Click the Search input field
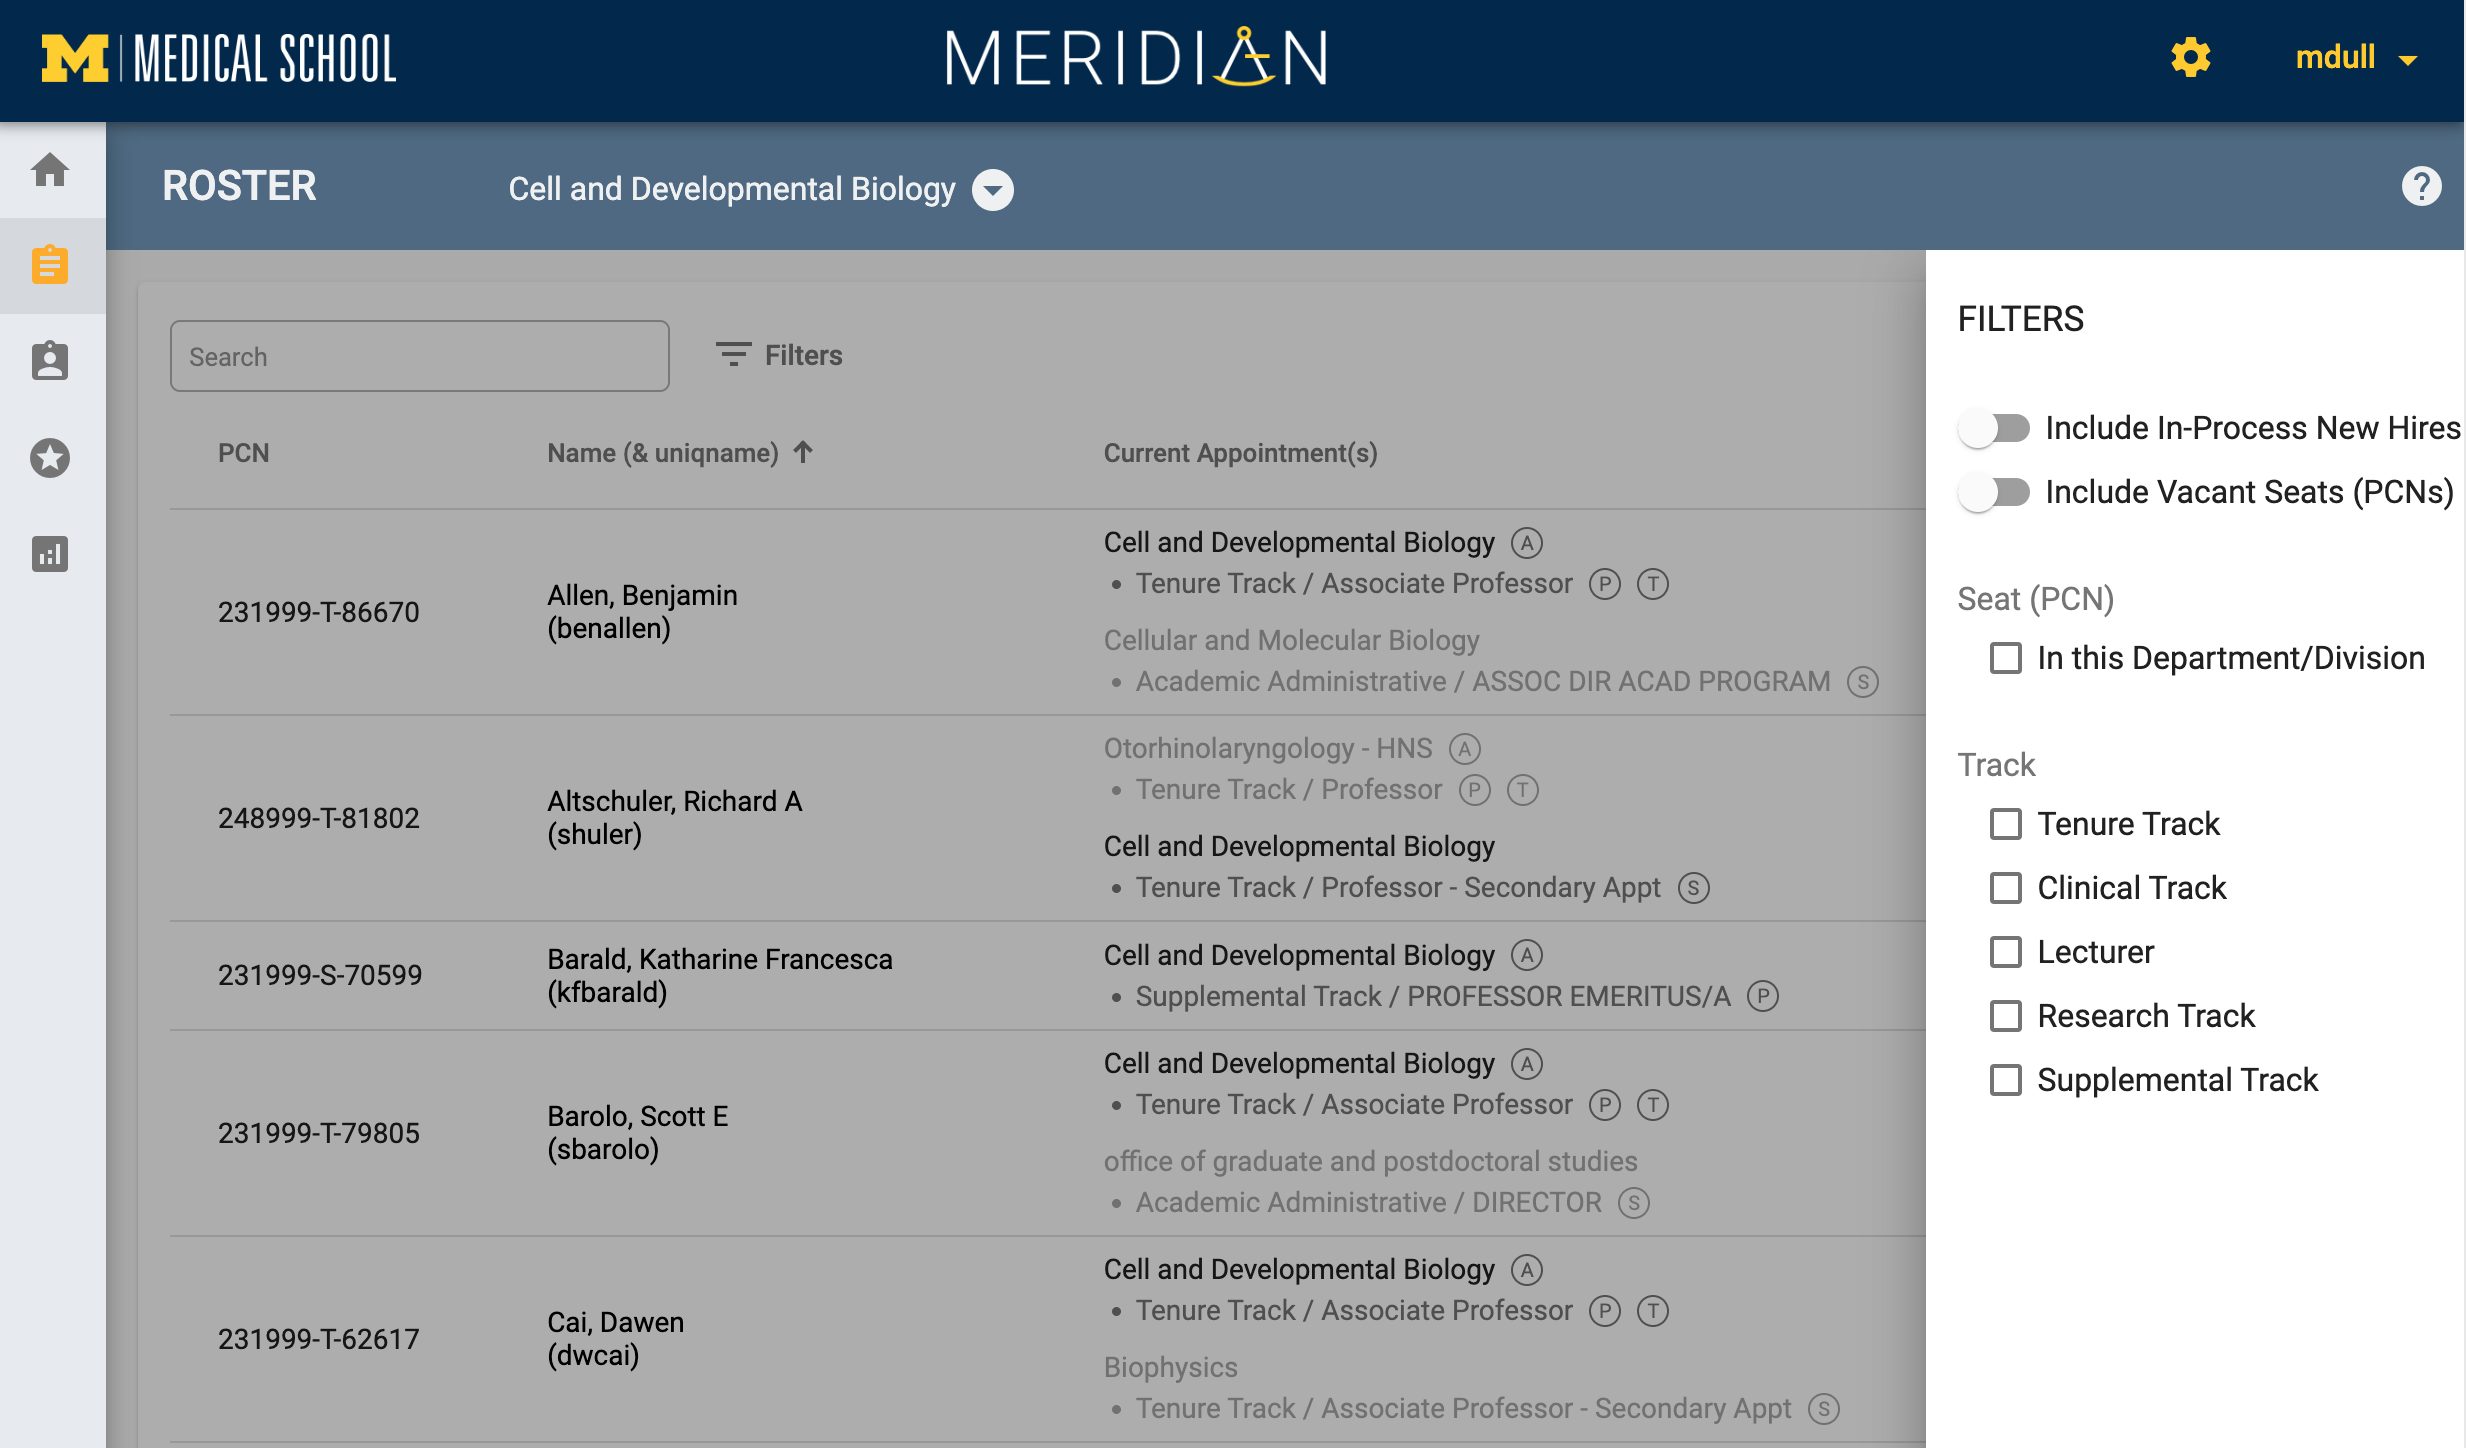Viewport: 2466px width, 1448px height. (x=419, y=356)
